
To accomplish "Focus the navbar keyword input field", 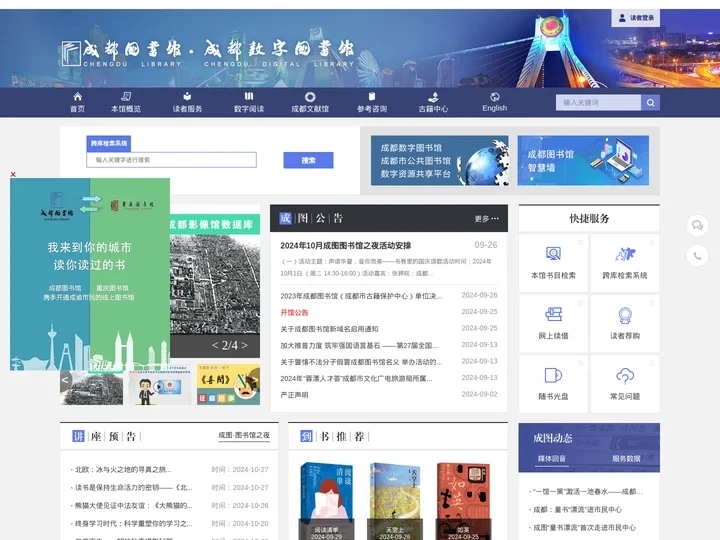I will pos(598,102).
